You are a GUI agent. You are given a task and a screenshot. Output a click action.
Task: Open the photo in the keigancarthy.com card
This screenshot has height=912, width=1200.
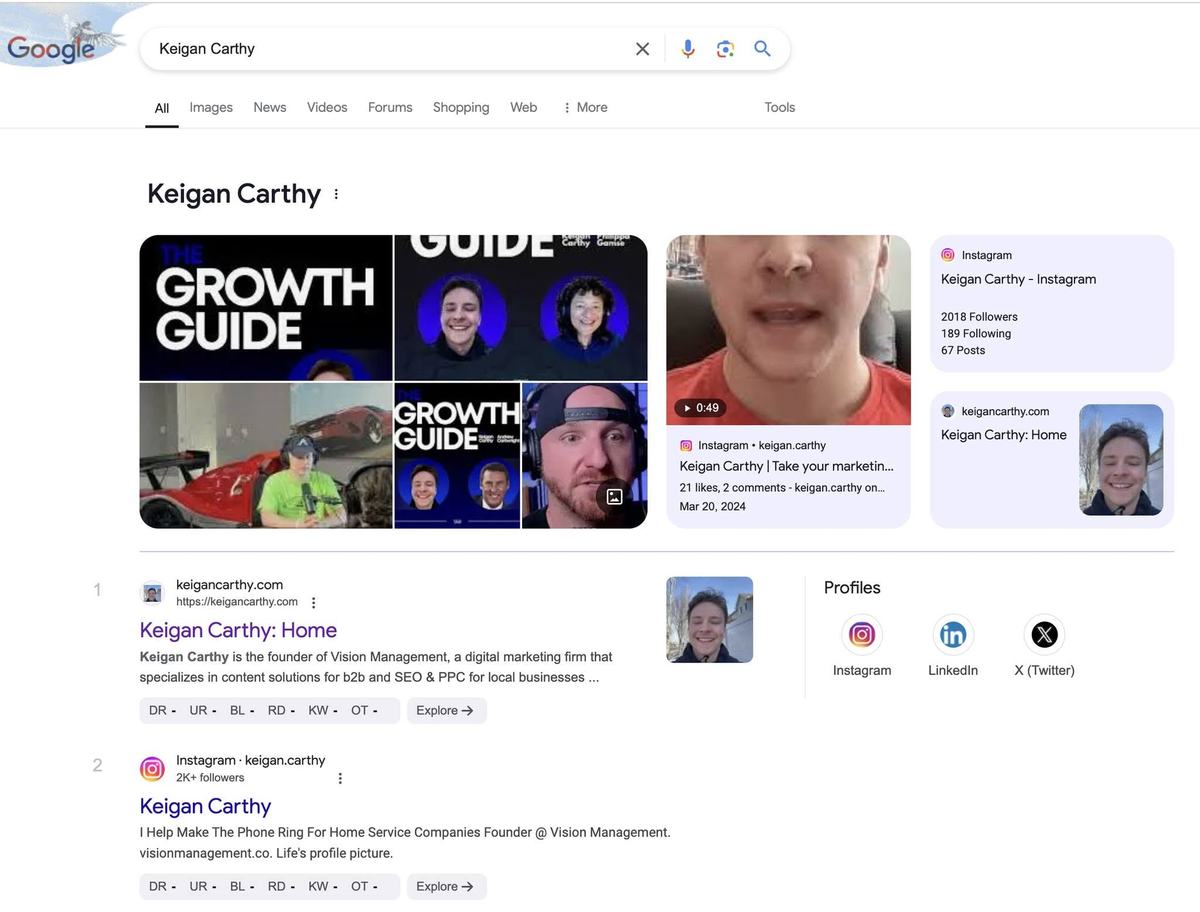click(1121, 460)
